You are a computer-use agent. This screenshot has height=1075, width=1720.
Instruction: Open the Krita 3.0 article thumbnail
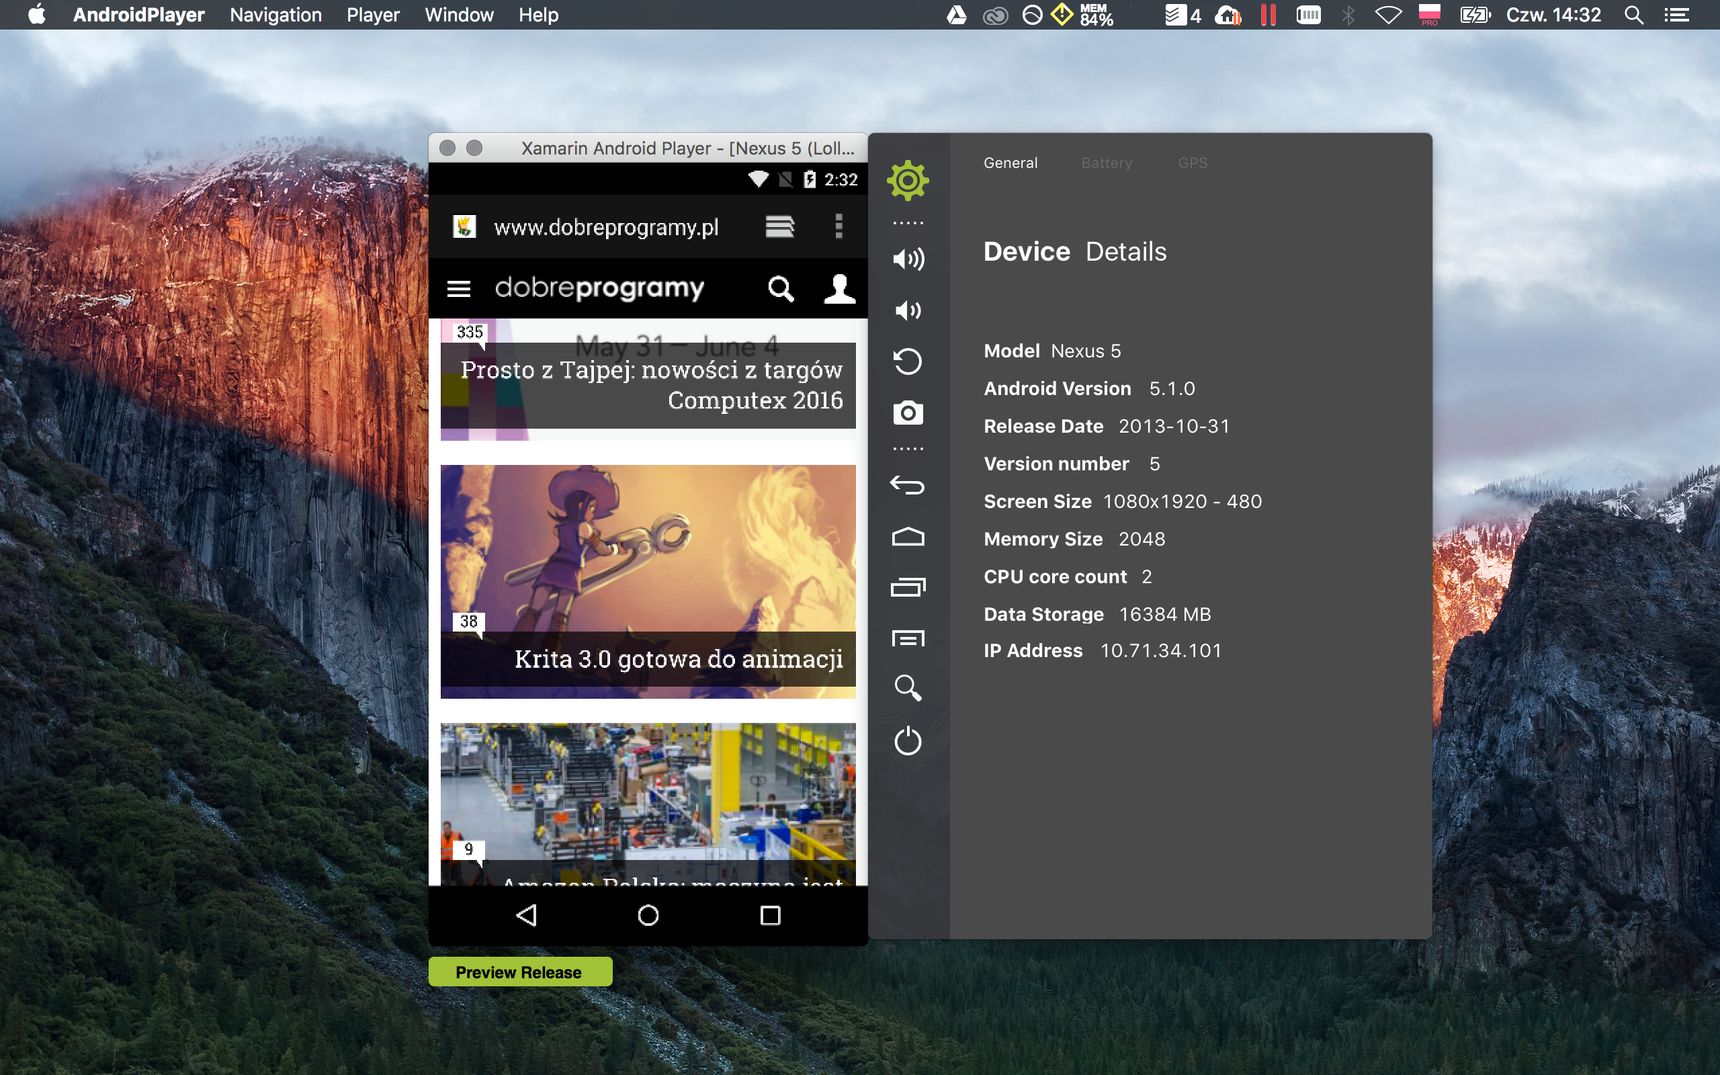pos(648,581)
